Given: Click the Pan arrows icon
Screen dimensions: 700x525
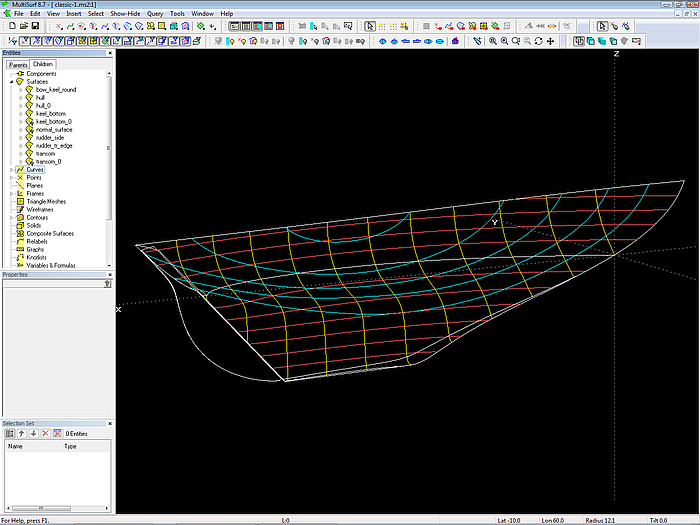Looking at the screenshot, I should [551, 41].
